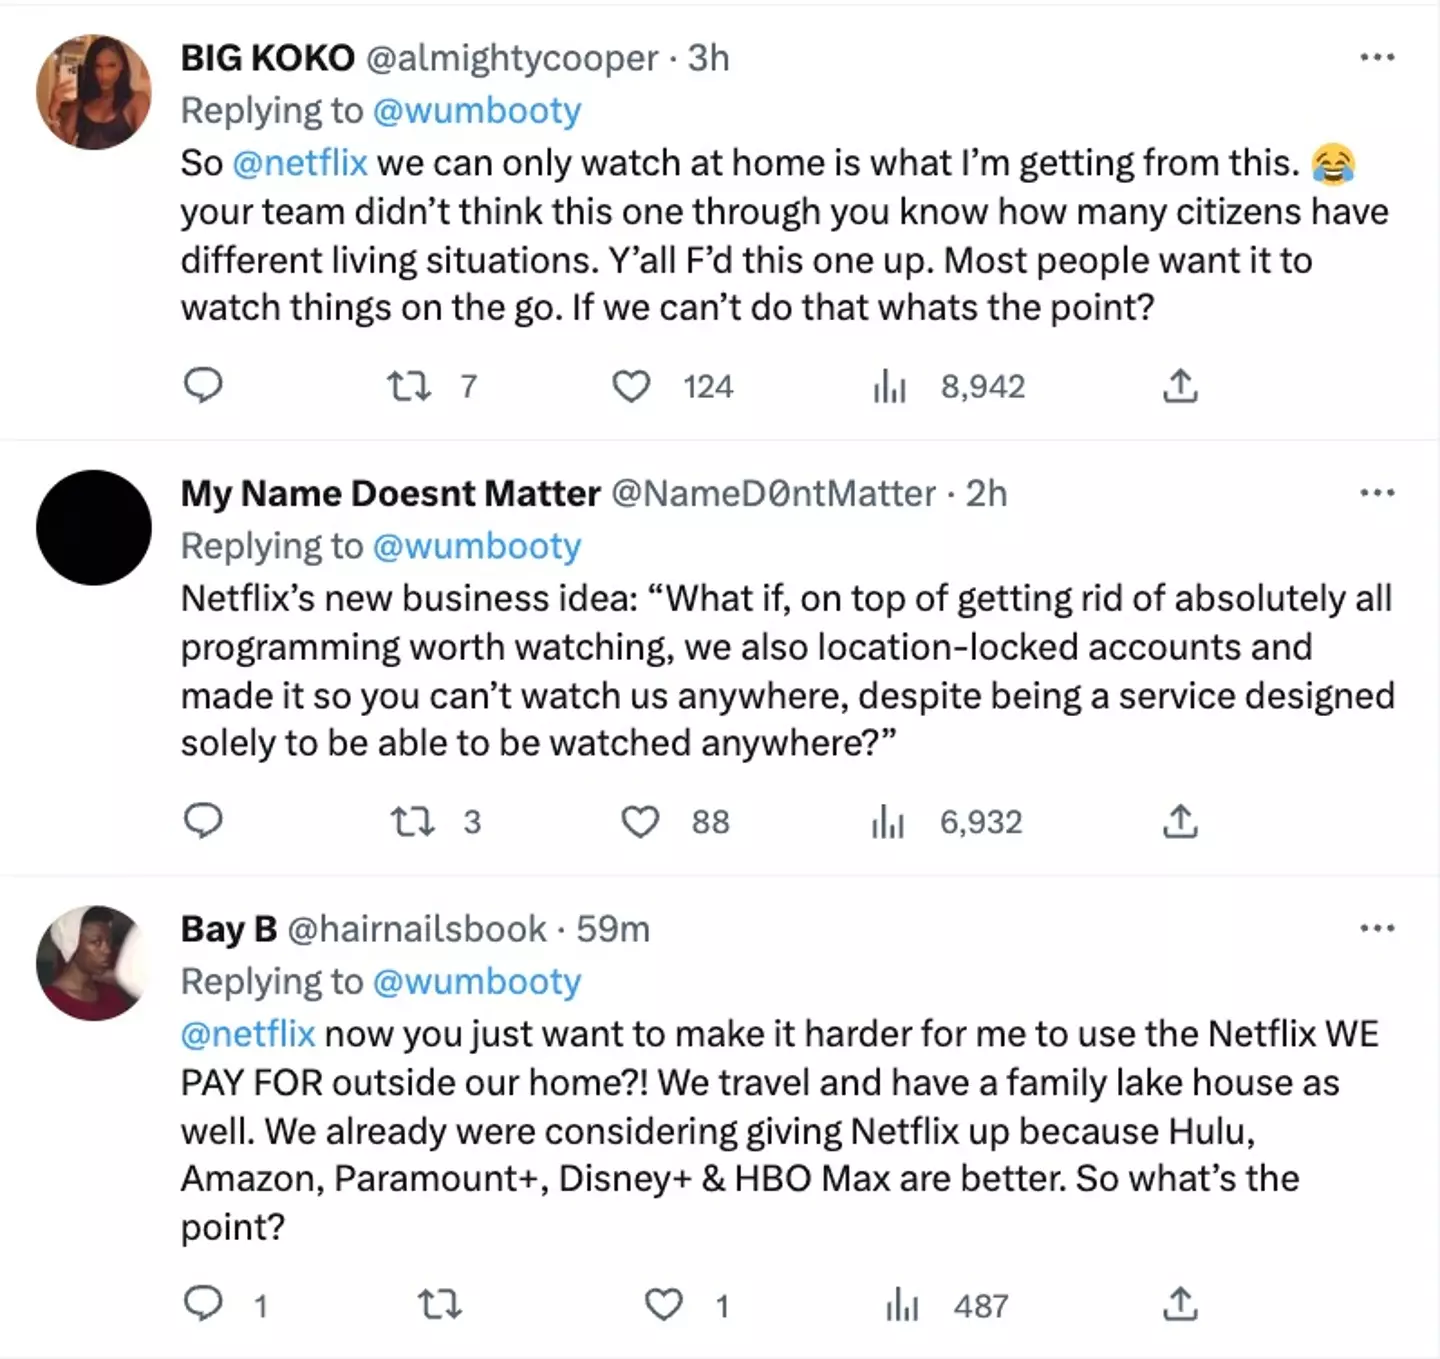
Task: Reply to My Name Doesnt Matter's tweet
Action: (203, 821)
